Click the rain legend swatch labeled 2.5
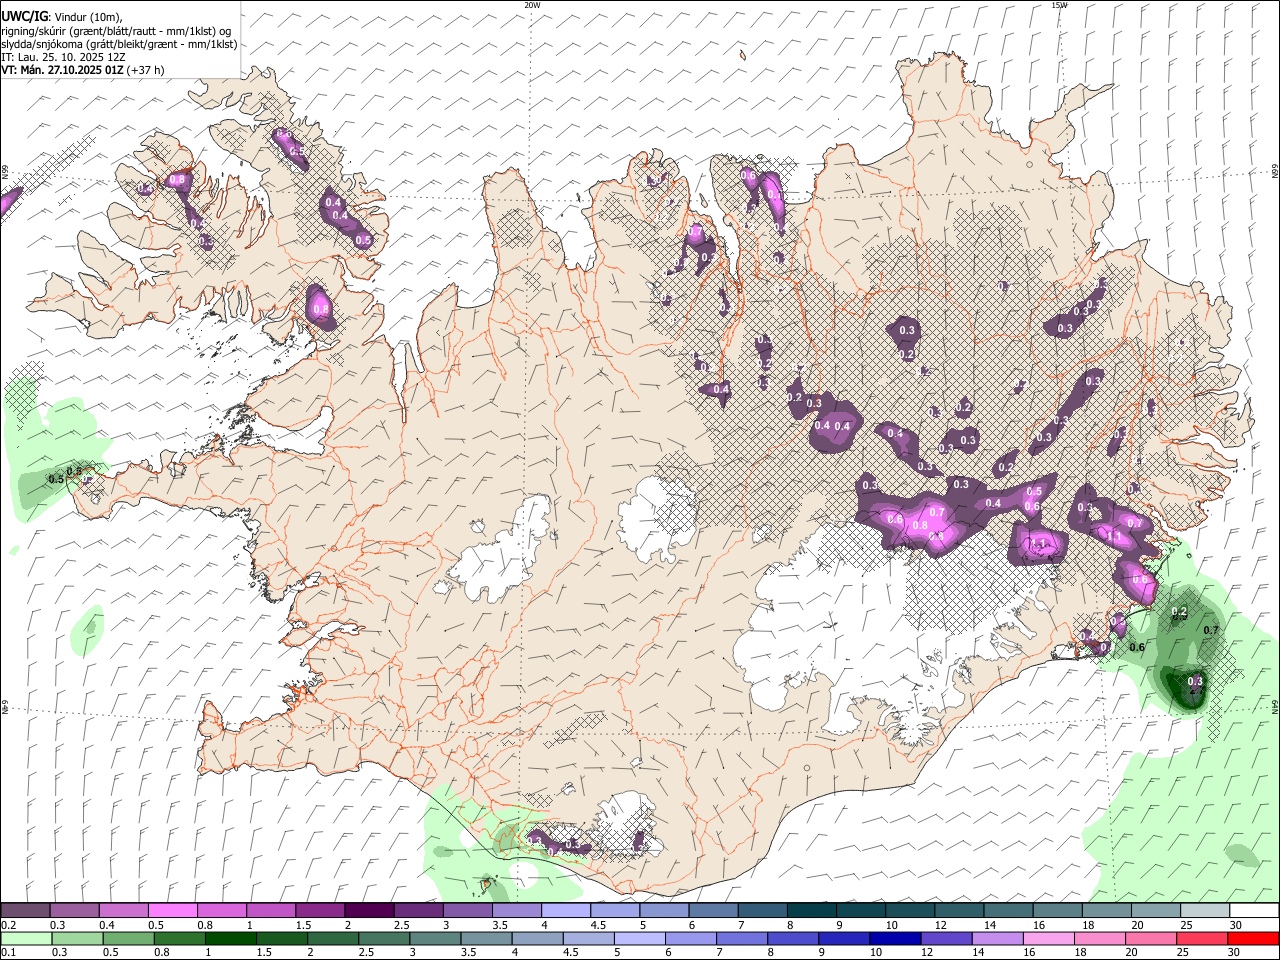 (383, 939)
